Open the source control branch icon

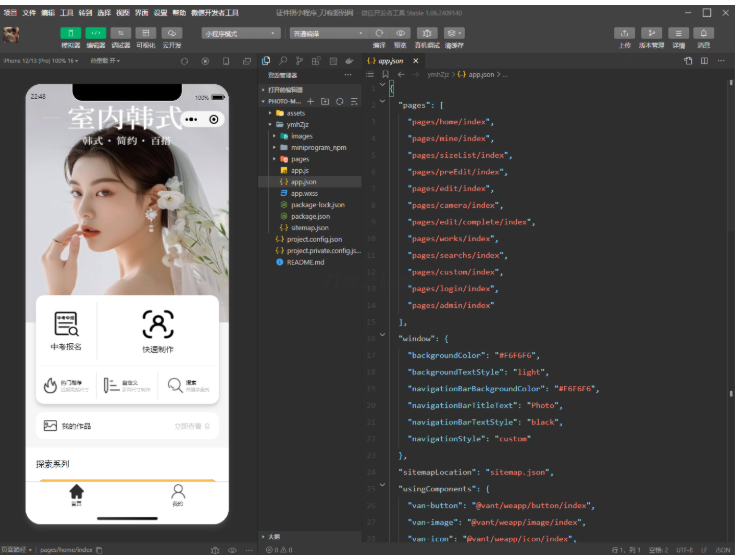[x=300, y=61]
